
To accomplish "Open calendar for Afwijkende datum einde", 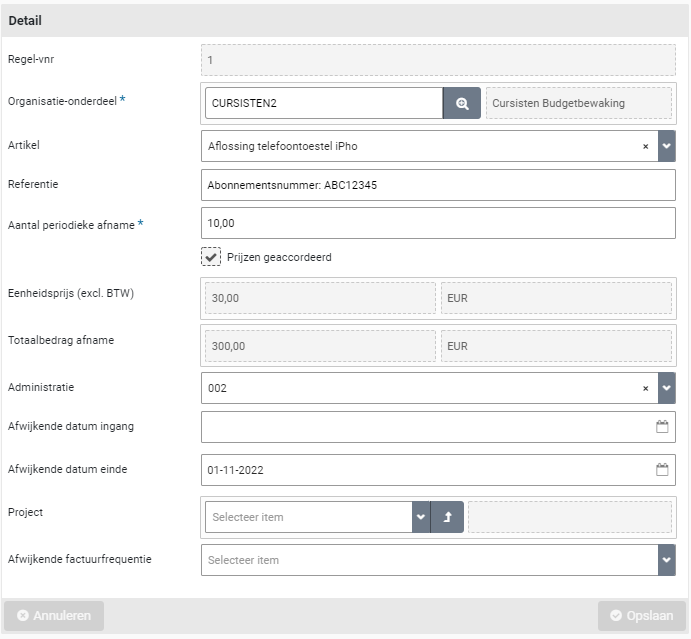I will (662, 469).
